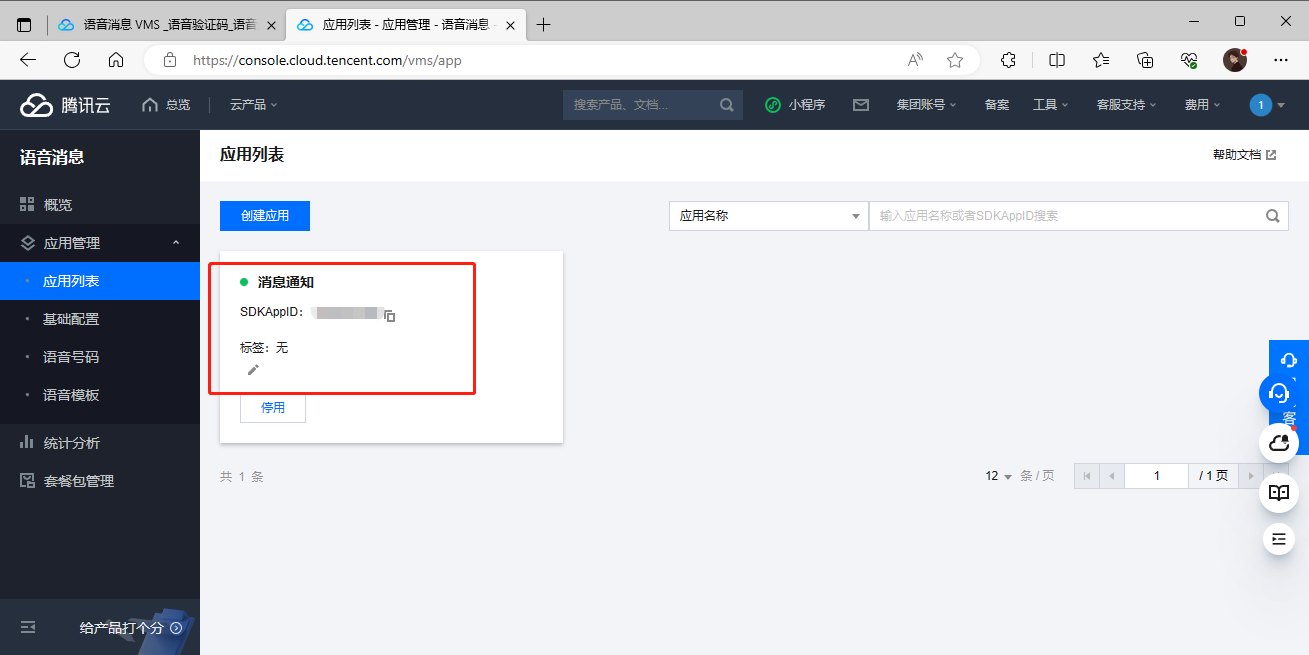The image size is (1309, 655).
Task: Click the search icon in the app search box
Action: (1273, 215)
